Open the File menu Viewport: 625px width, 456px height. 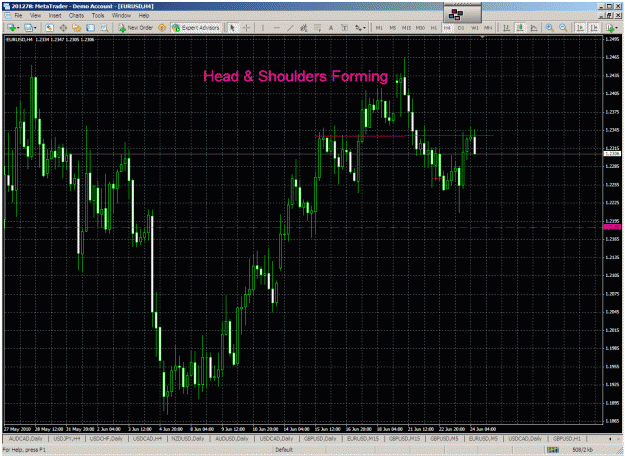[18, 16]
